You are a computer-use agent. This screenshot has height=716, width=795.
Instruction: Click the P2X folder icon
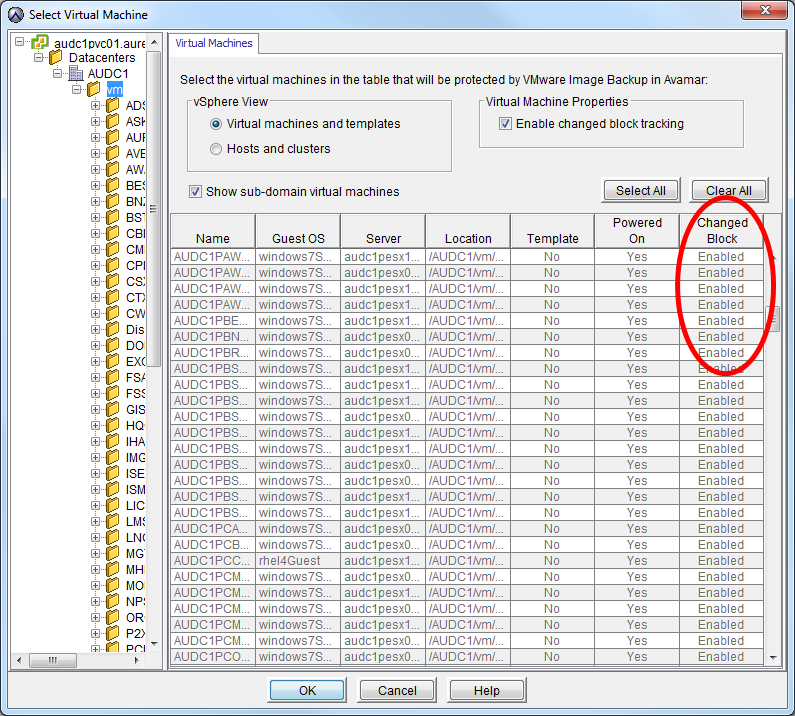113,633
